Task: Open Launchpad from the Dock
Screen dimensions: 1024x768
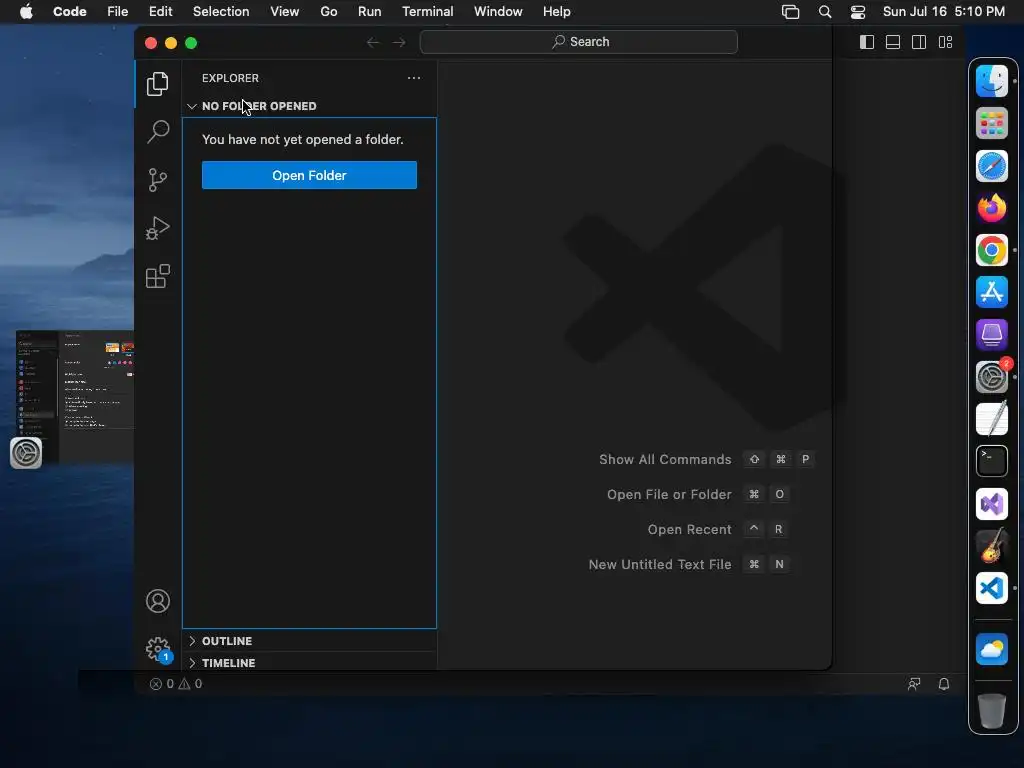Action: tap(991, 123)
